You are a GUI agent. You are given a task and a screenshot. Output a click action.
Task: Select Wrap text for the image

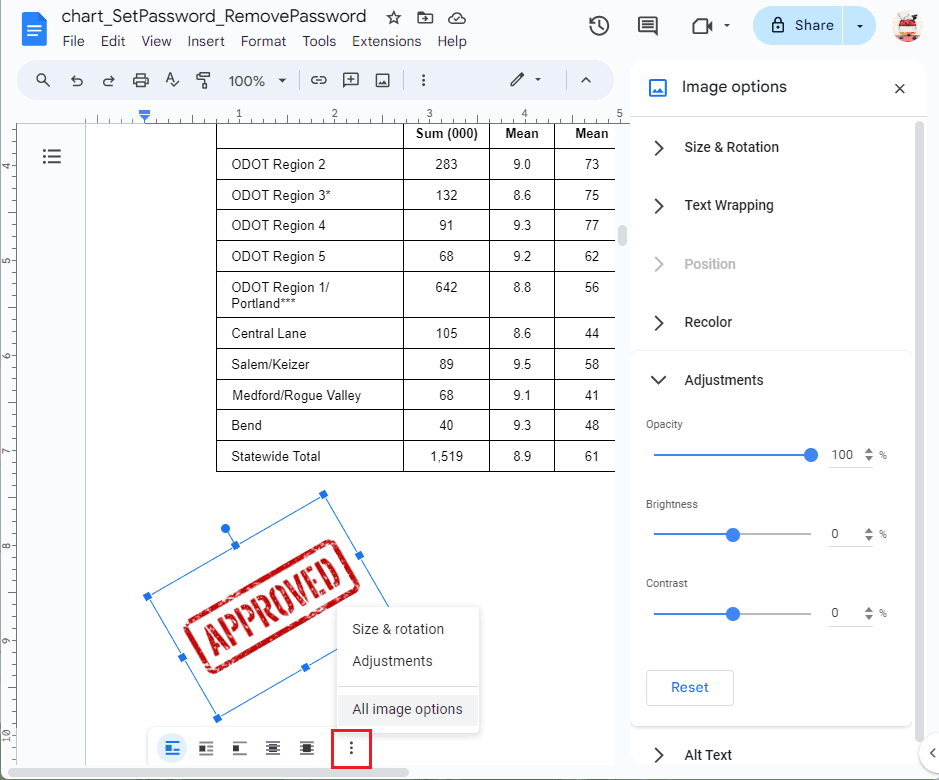point(206,747)
